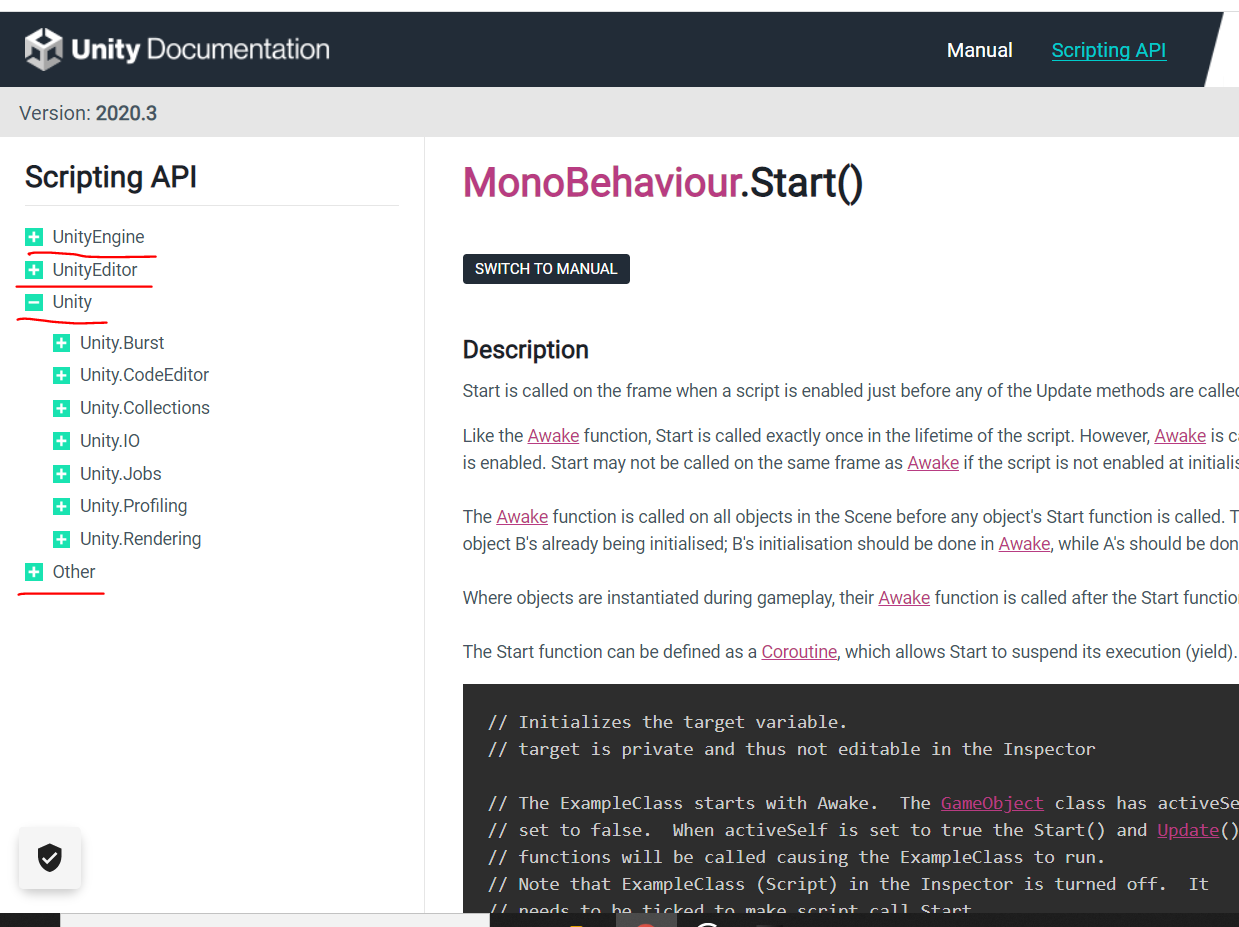Open the GameObject link in code comment
Screen dimensions: 1239x927
click(x=991, y=803)
